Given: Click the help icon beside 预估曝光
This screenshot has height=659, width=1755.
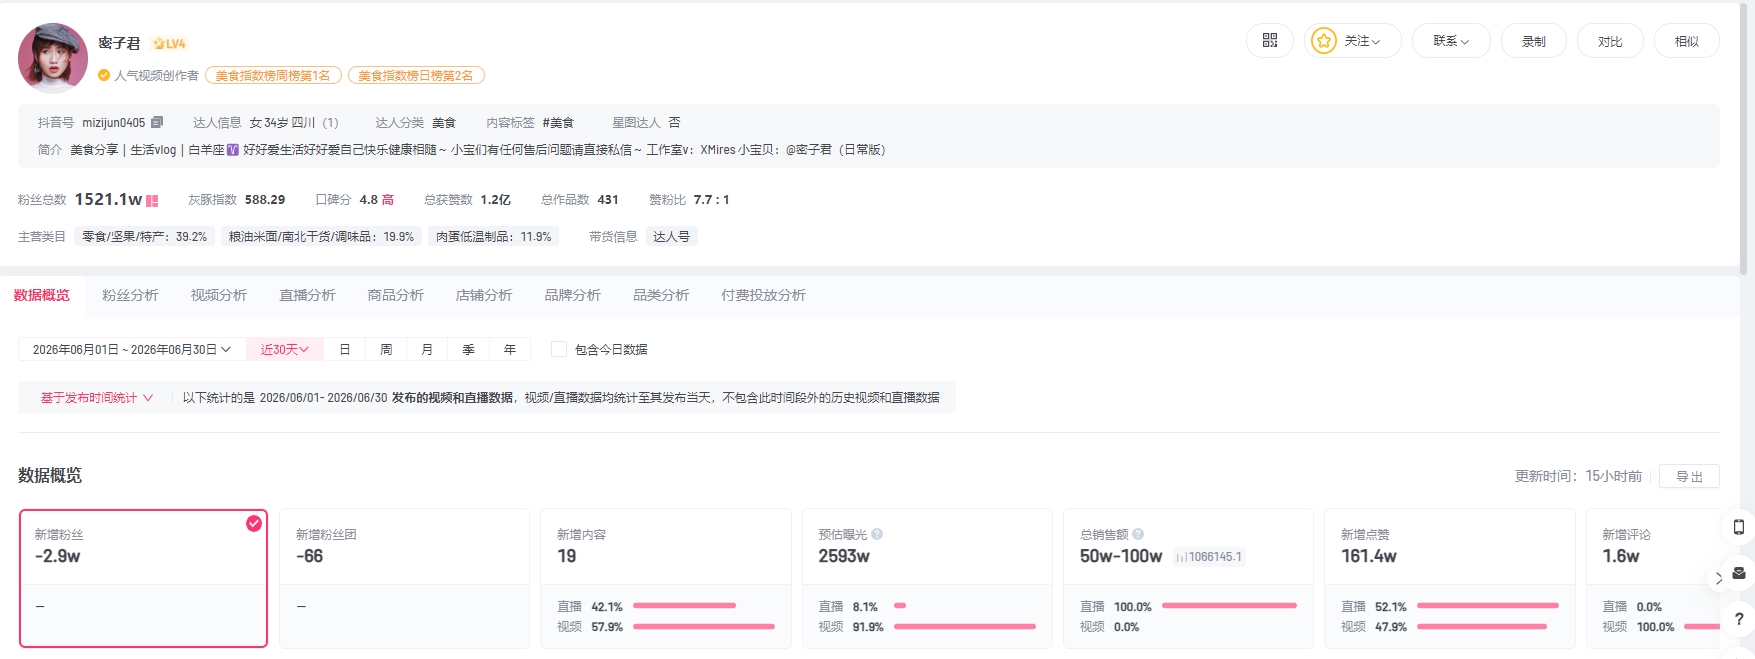Looking at the screenshot, I should (877, 534).
